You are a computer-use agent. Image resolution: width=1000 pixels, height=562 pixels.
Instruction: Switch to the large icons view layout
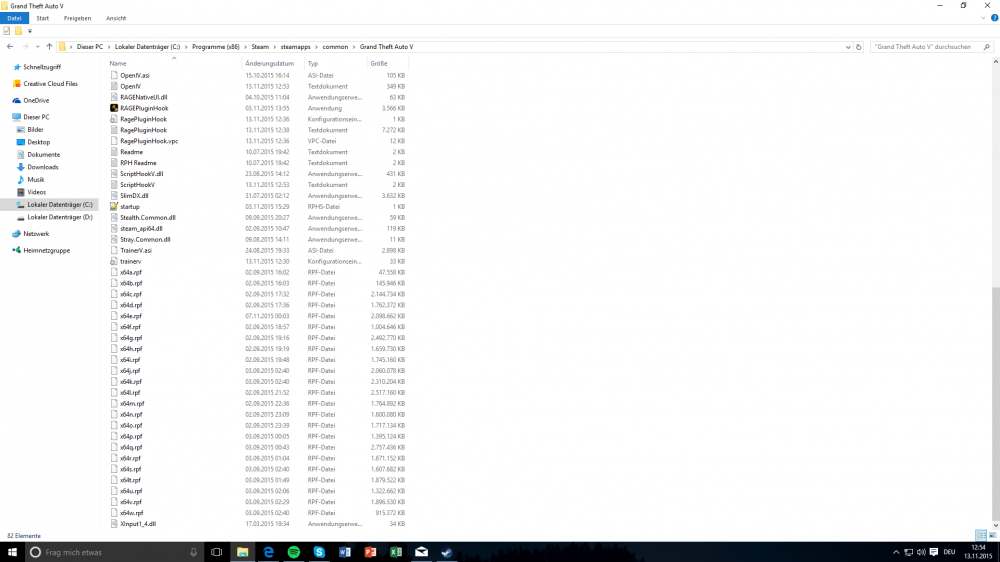(992, 535)
